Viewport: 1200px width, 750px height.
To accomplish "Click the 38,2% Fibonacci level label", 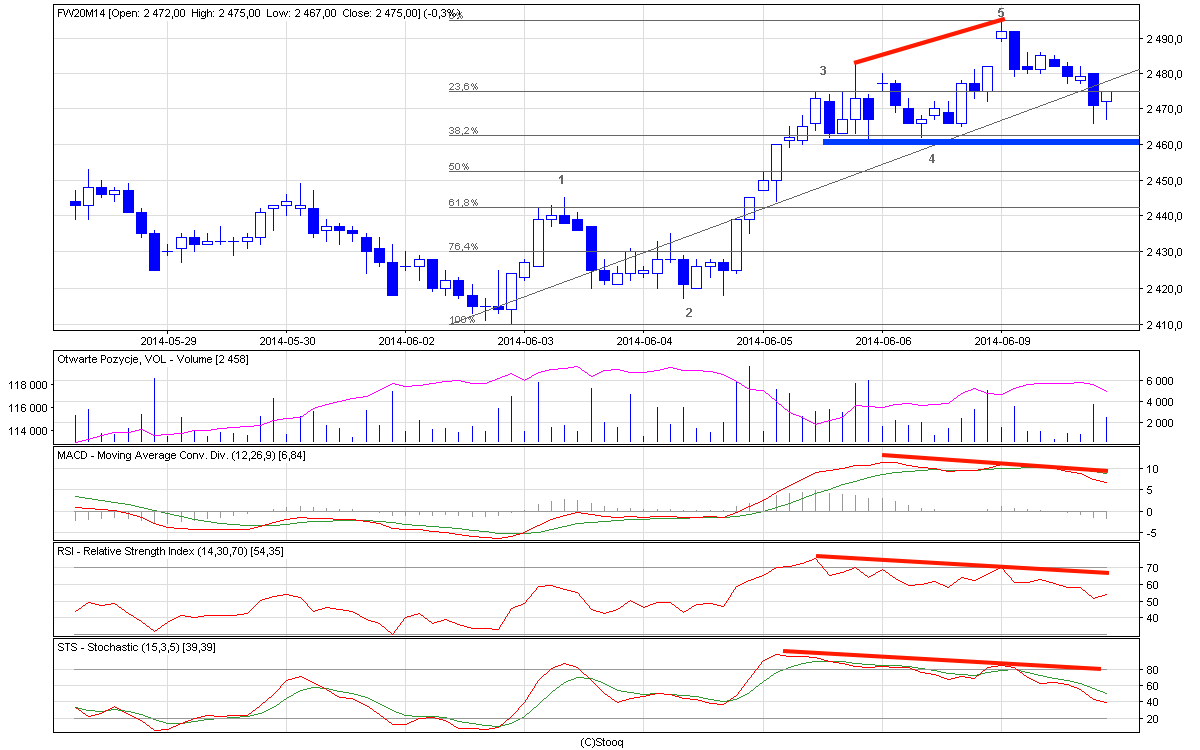I will click(463, 131).
